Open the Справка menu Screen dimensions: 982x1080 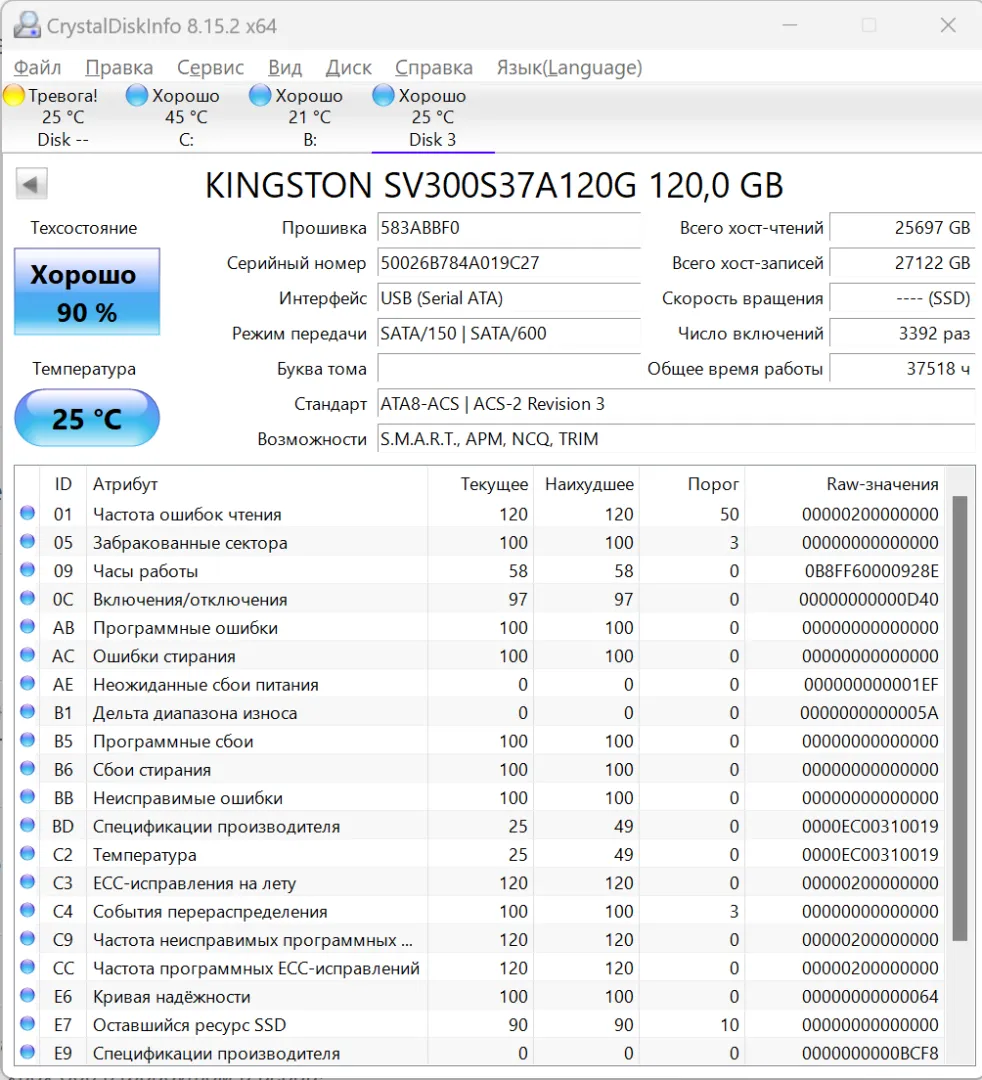pos(434,68)
